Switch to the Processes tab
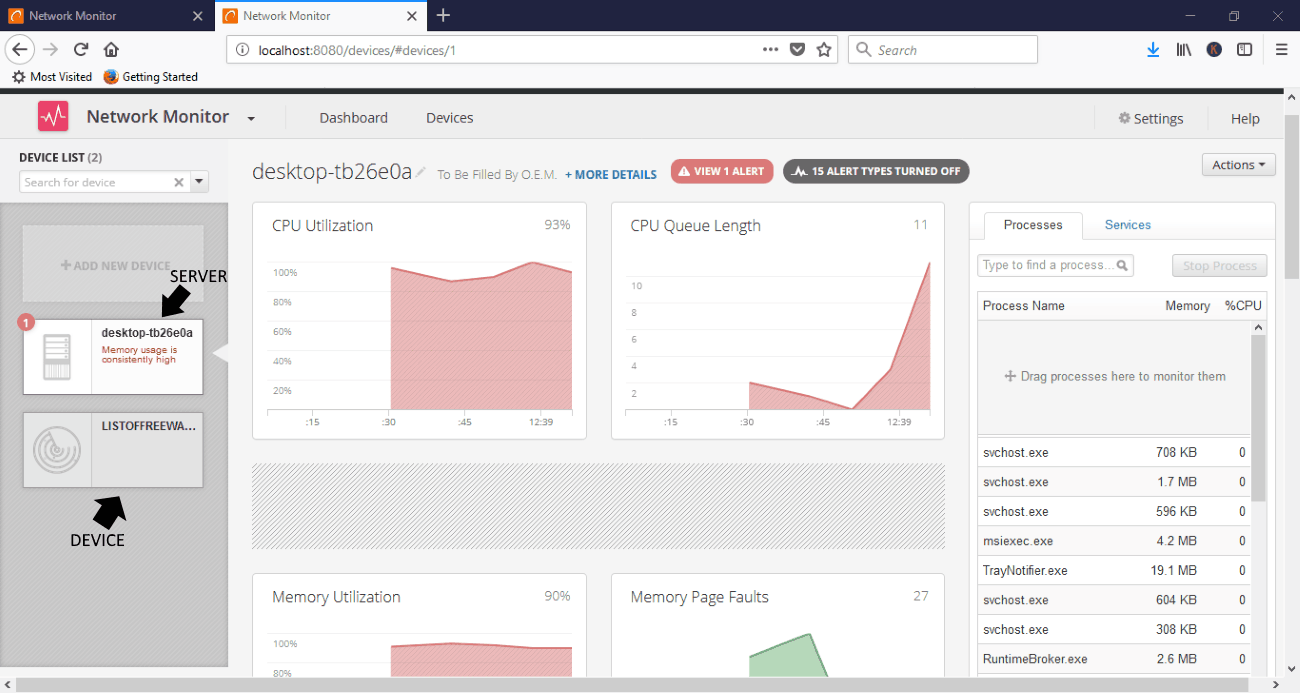The image size is (1300, 693). [1032, 225]
